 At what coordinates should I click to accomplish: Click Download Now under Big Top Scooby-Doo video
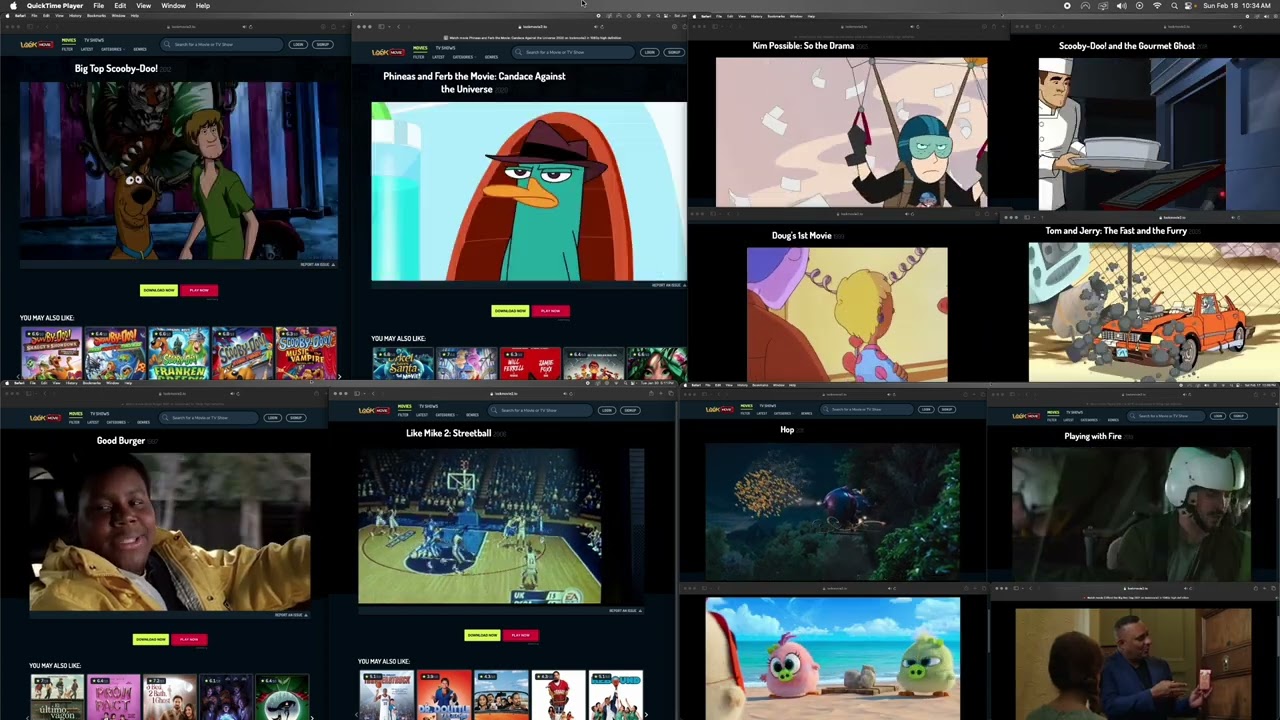point(158,290)
